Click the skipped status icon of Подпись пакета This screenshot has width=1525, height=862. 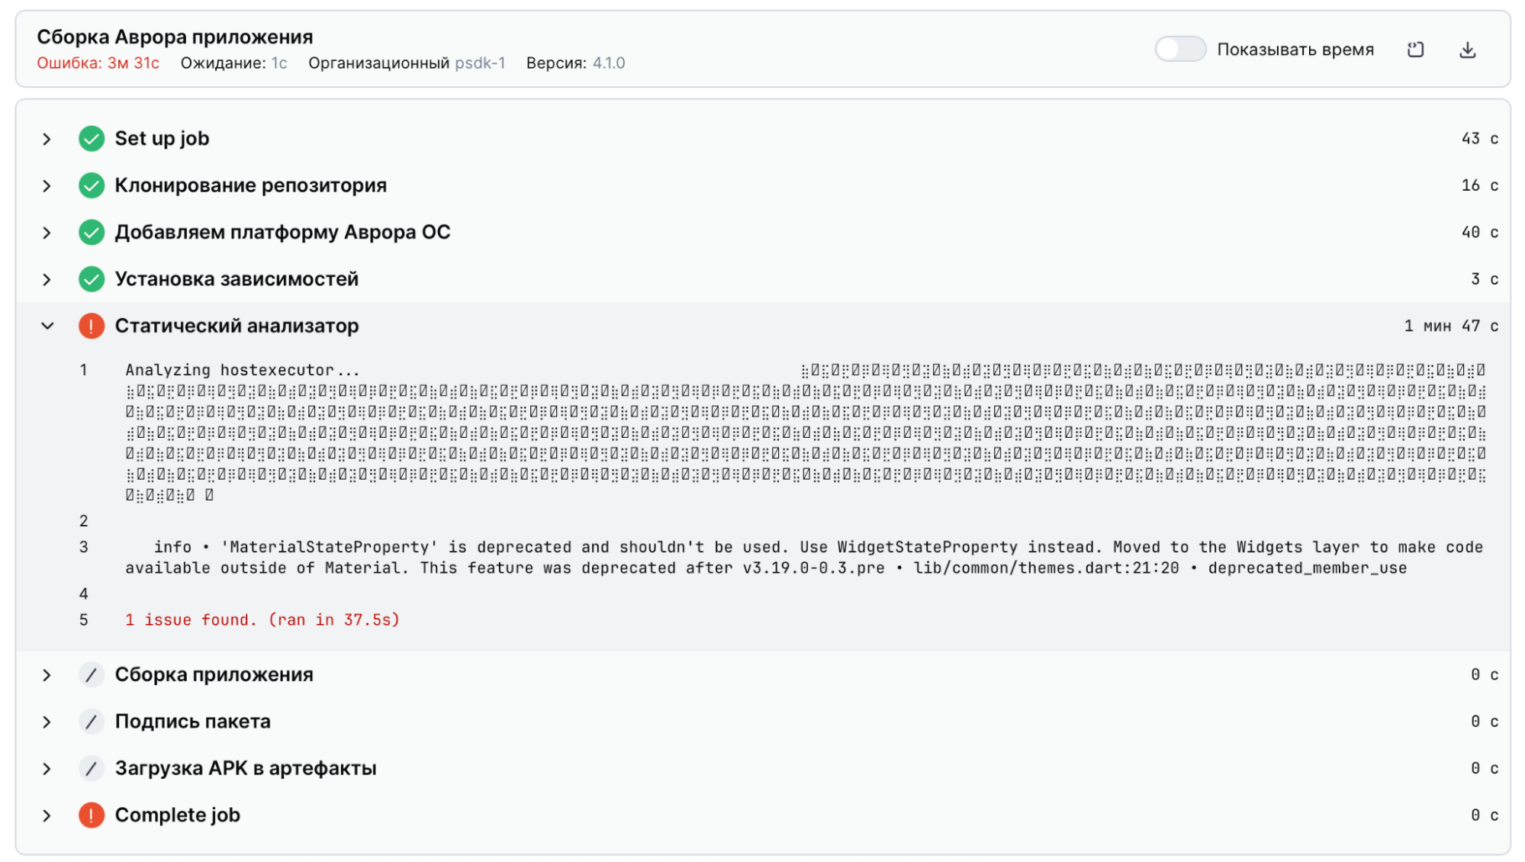click(x=91, y=722)
